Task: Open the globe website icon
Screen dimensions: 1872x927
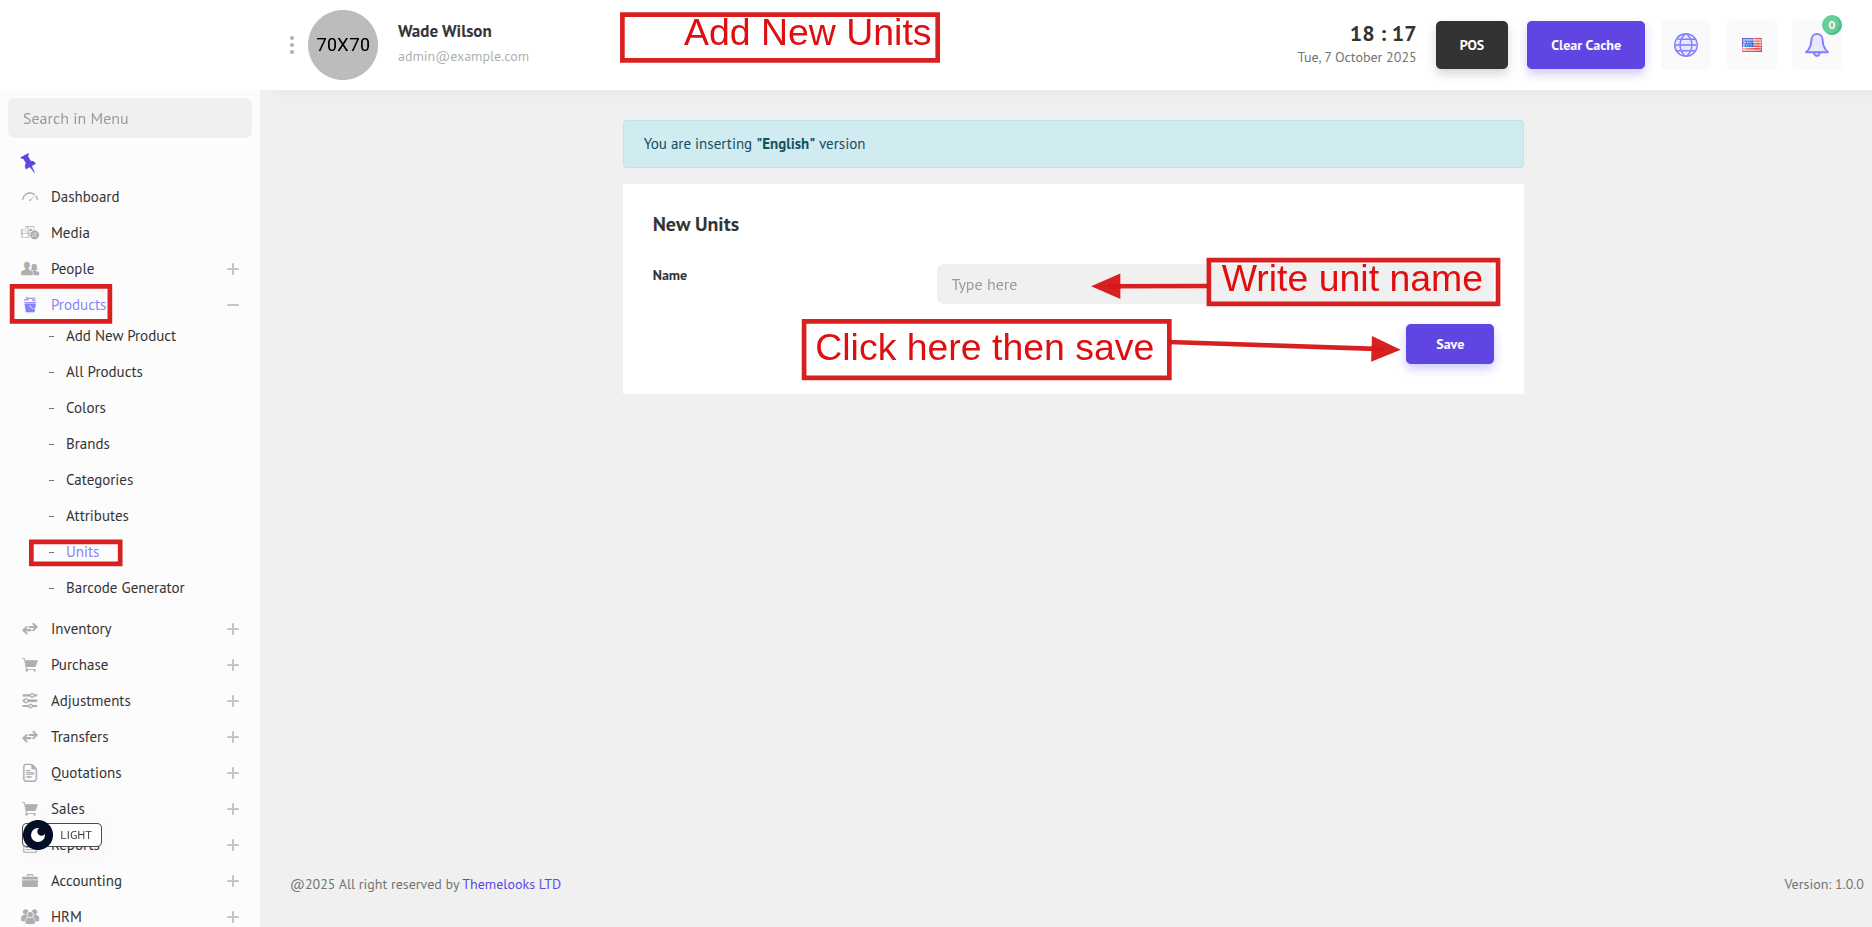Action: point(1686,45)
